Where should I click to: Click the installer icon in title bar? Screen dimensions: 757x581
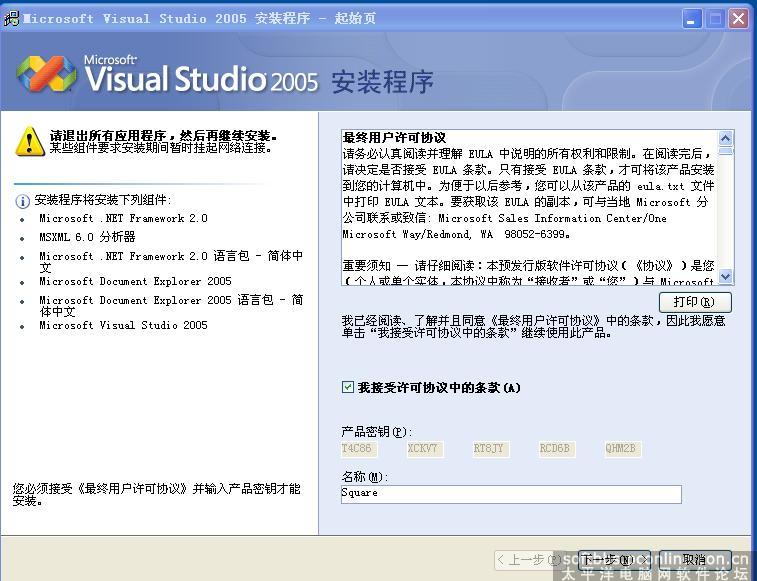coord(11,19)
